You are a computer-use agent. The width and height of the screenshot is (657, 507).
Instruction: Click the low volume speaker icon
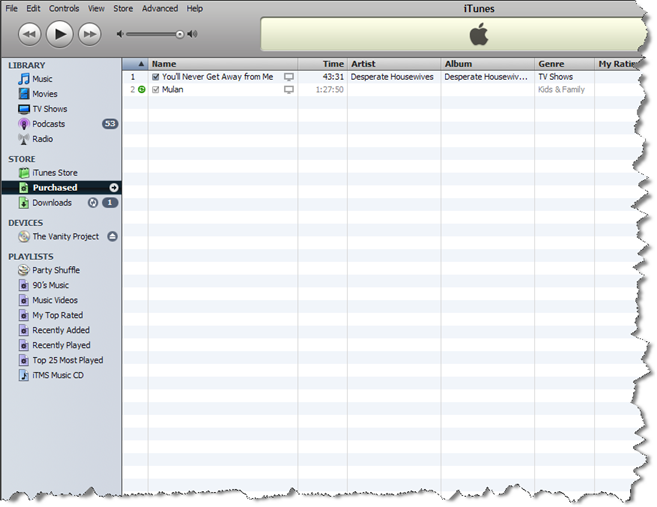[x=120, y=34]
